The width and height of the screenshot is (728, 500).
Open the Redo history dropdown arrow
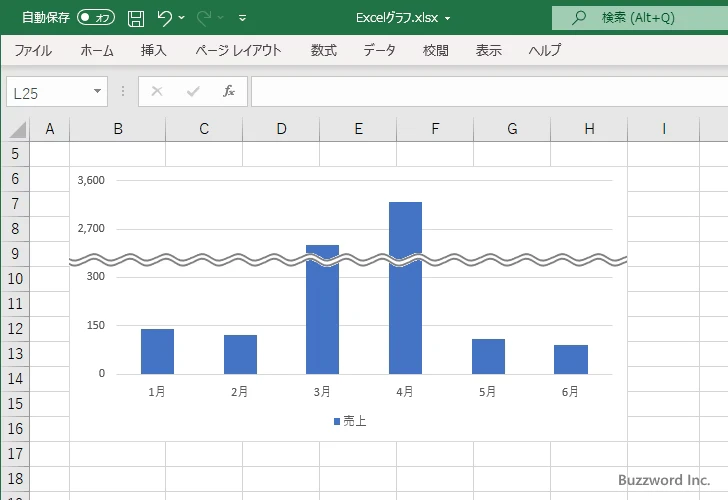tap(221, 18)
